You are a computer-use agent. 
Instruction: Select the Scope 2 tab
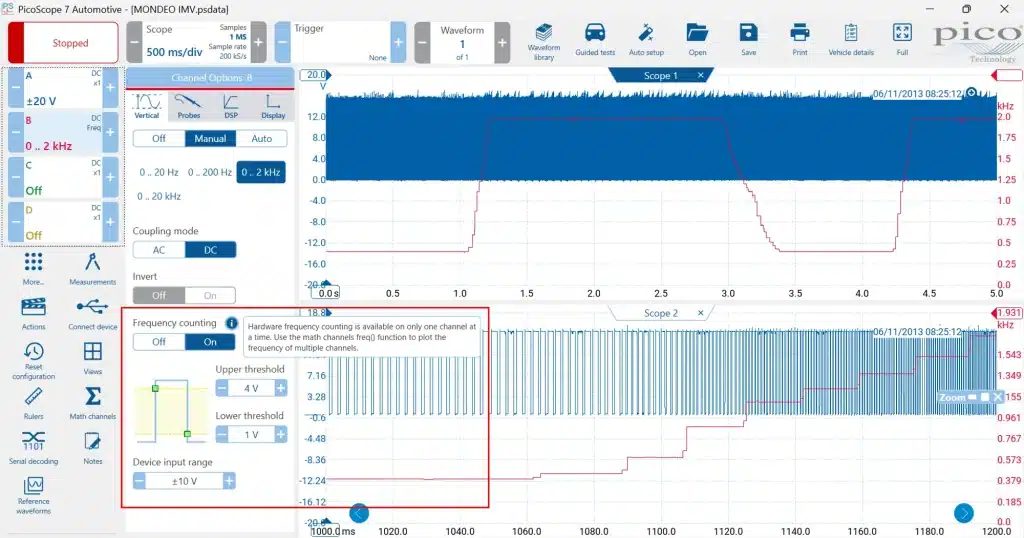click(660, 313)
